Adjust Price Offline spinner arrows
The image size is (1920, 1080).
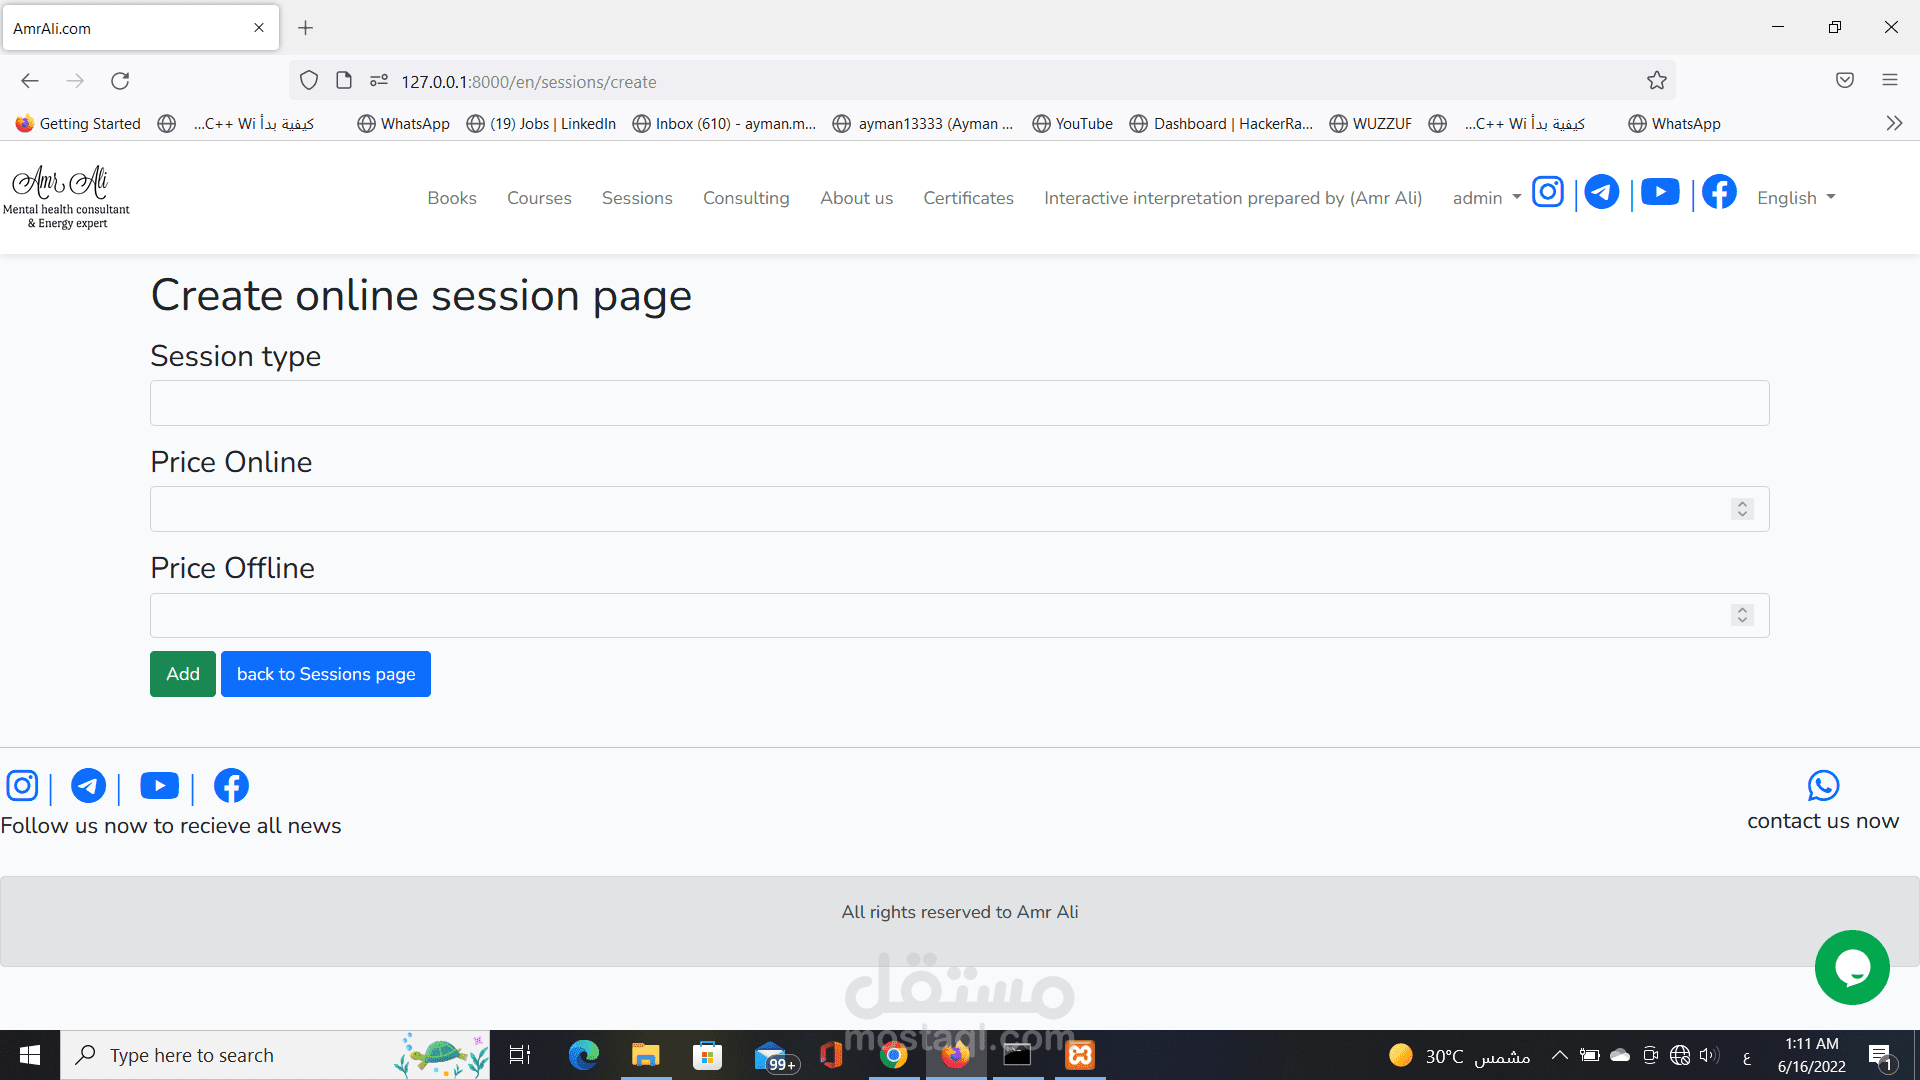coord(1742,615)
